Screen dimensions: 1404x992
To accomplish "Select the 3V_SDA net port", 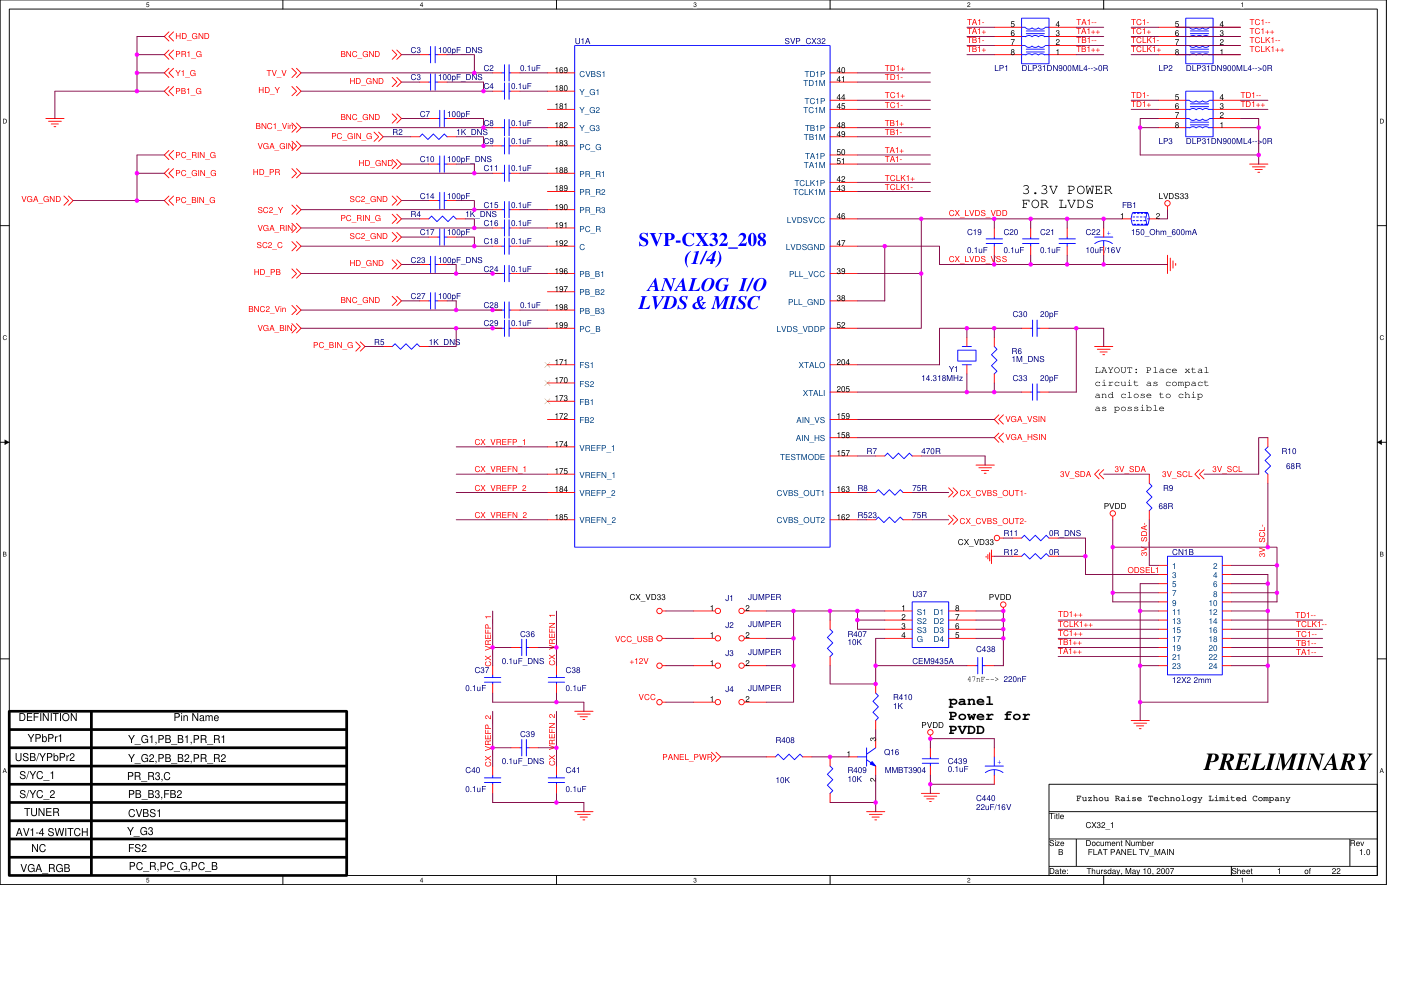I will [1081, 474].
